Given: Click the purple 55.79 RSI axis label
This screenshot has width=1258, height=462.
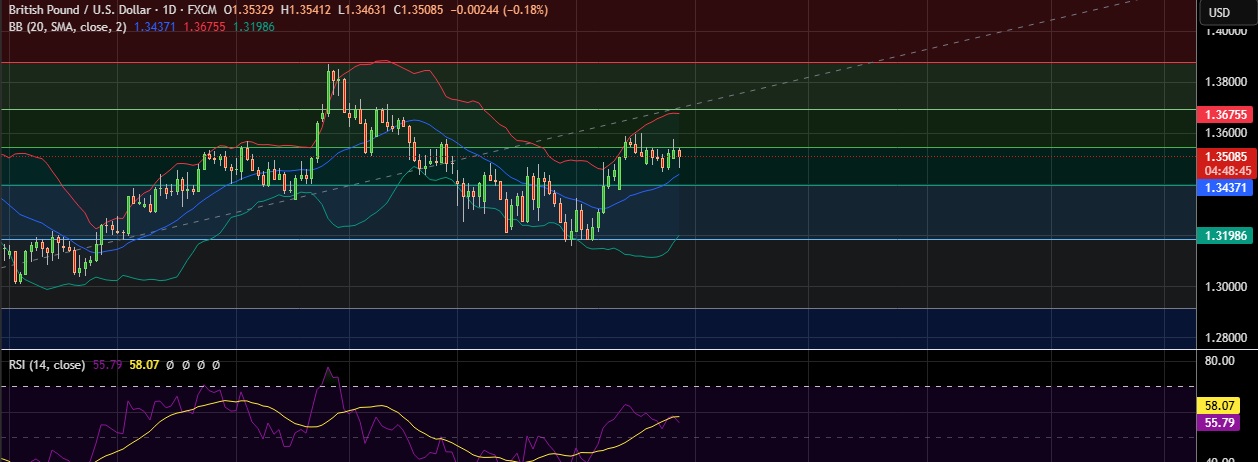Looking at the screenshot, I should 1221,423.
